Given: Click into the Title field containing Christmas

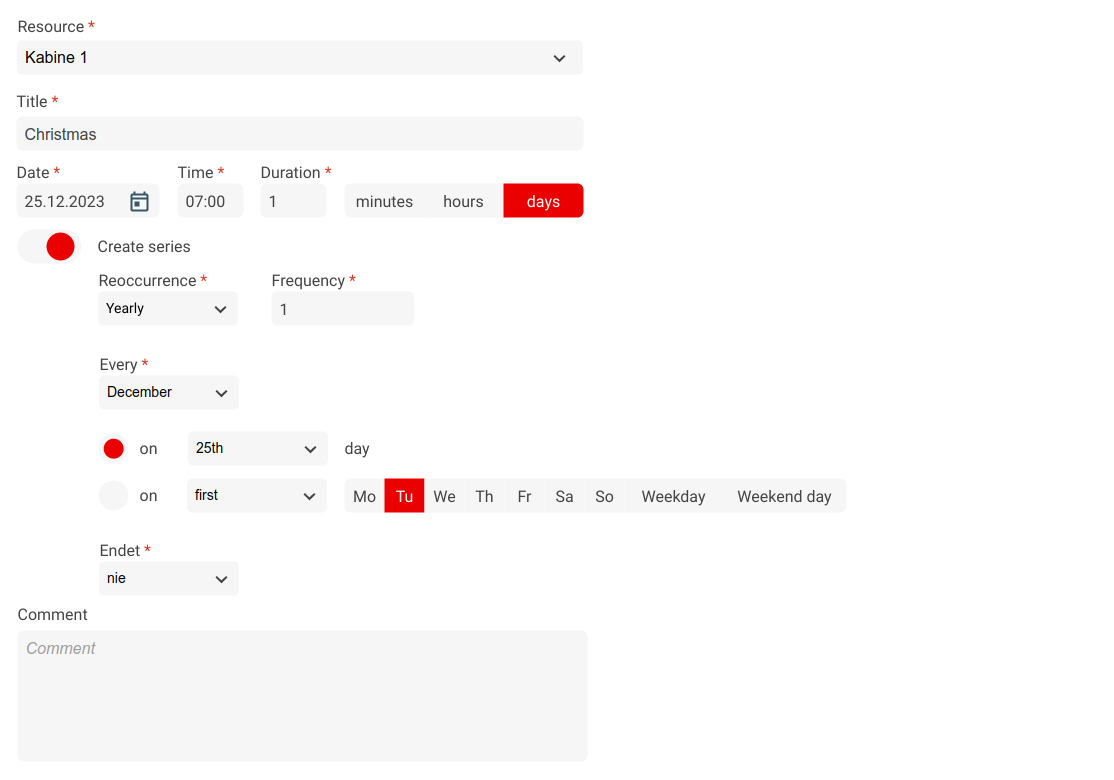Looking at the screenshot, I should click(x=299, y=134).
